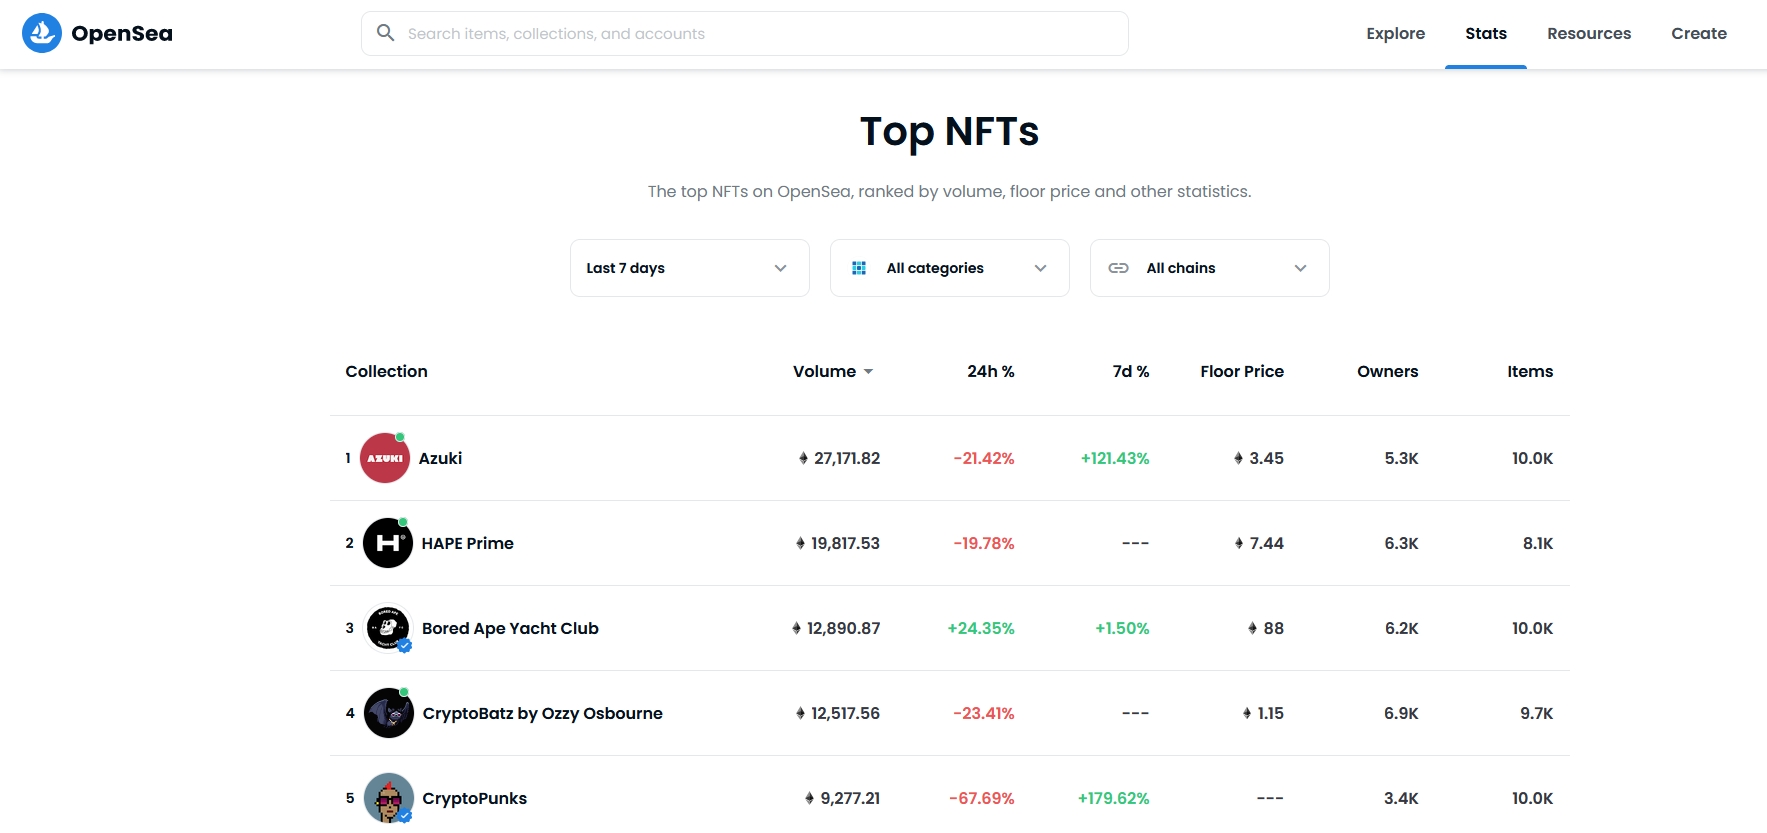Screen dimensions: 1767x833
Task: Open the HAPE Prime collection link
Action: 467,543
